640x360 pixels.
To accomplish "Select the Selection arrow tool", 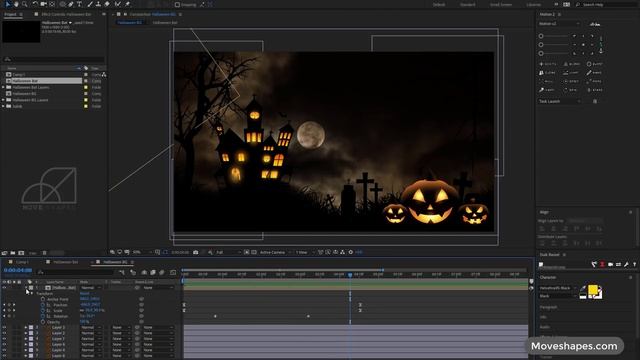I will click(7, 4).
